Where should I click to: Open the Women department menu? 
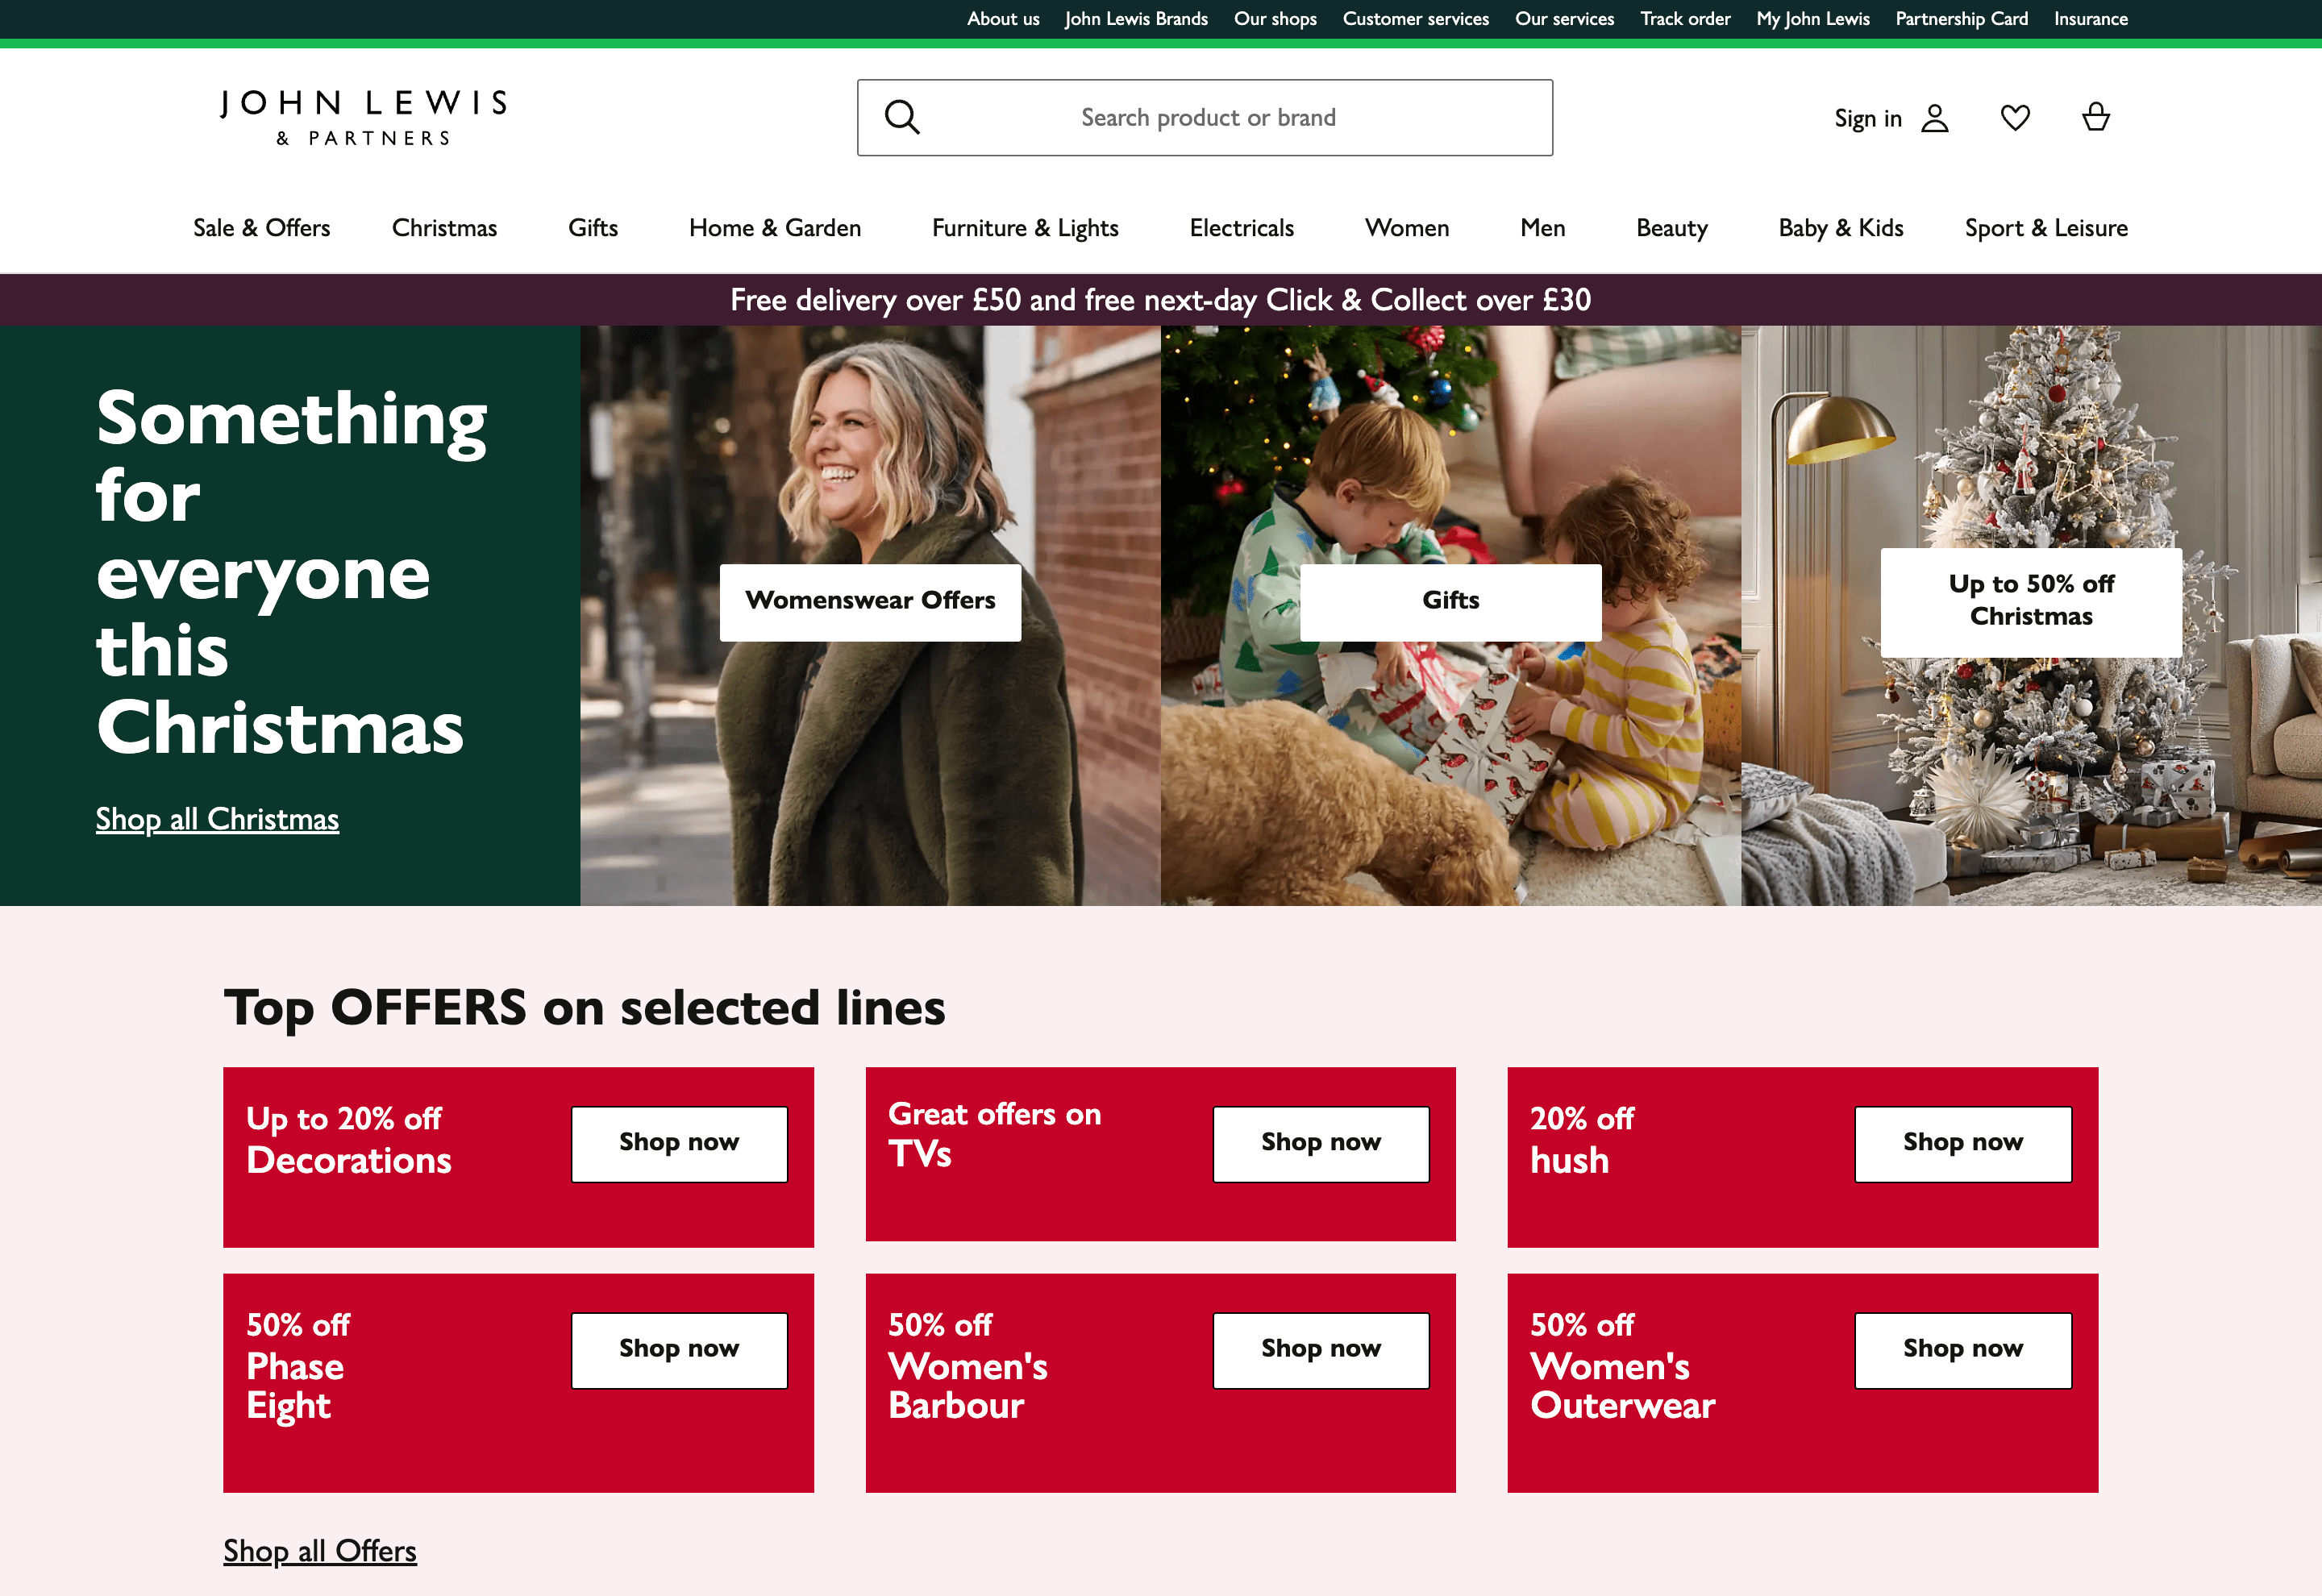pos(1407,228)
